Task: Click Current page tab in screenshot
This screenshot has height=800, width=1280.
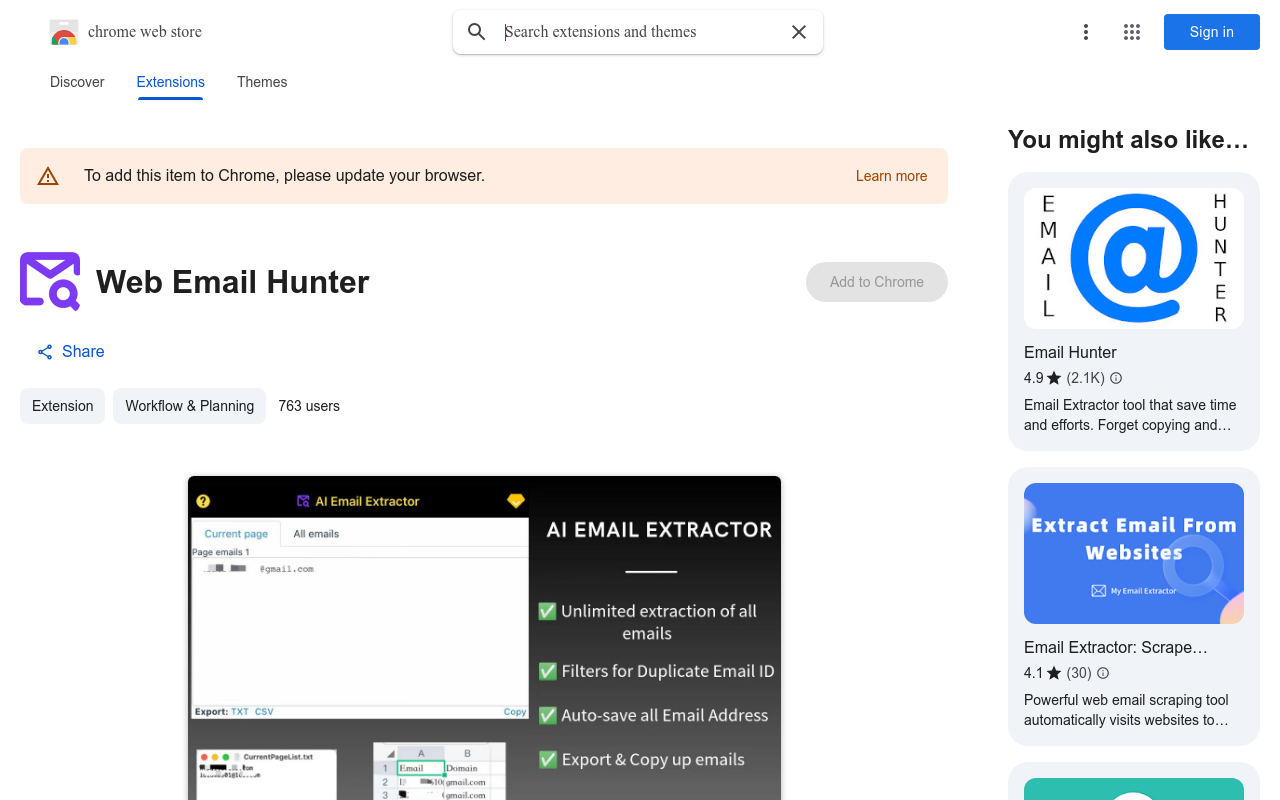Action: click(236, 534)
